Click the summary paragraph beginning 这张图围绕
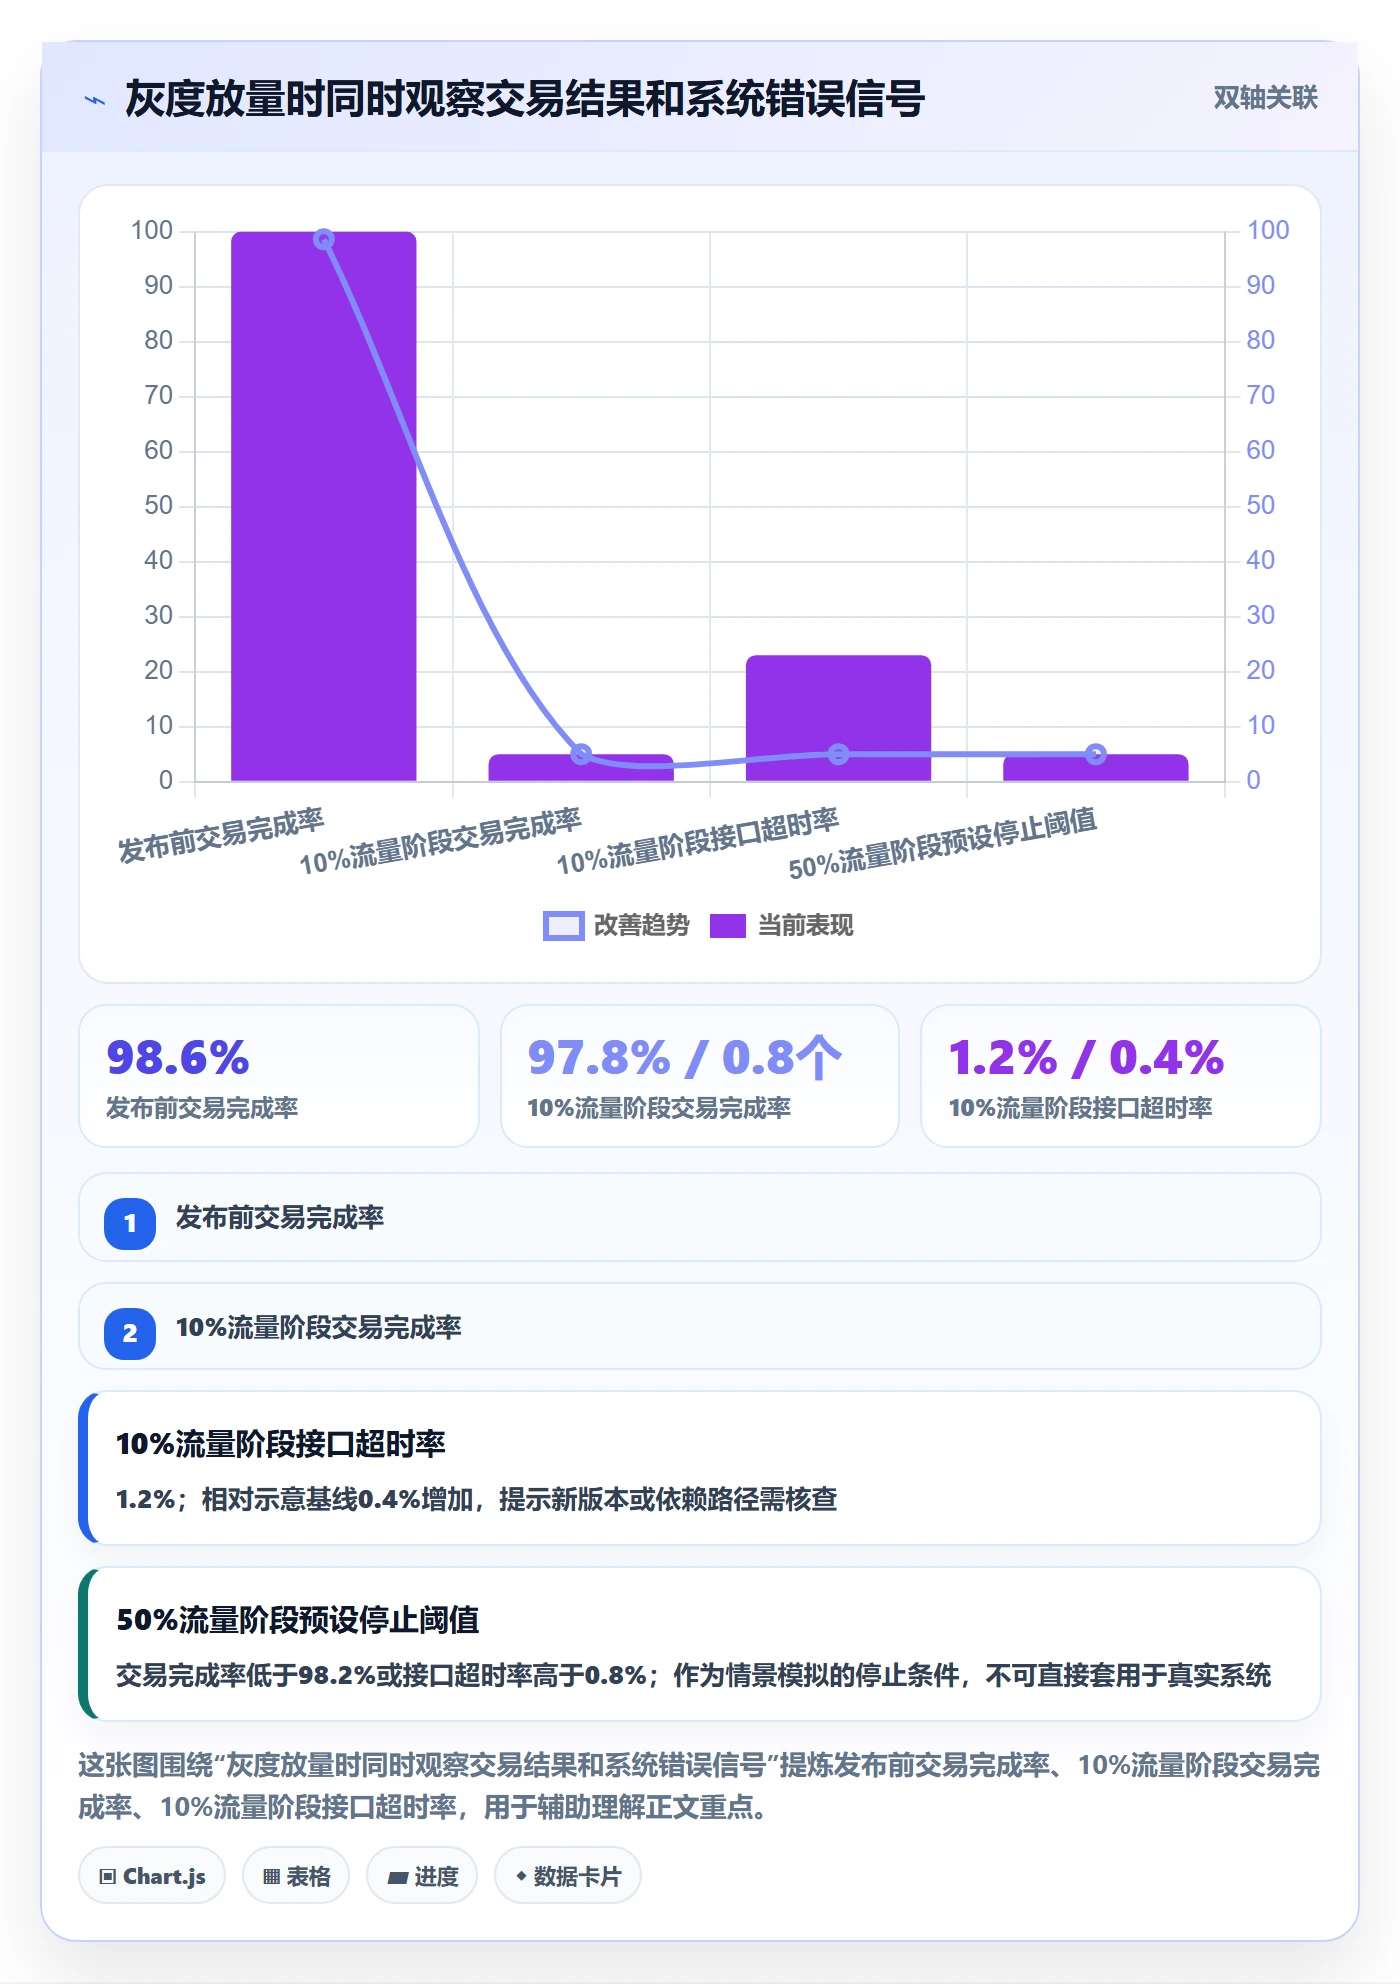Screen dimensions: 1400x1984 click(x=699, y=1786)
